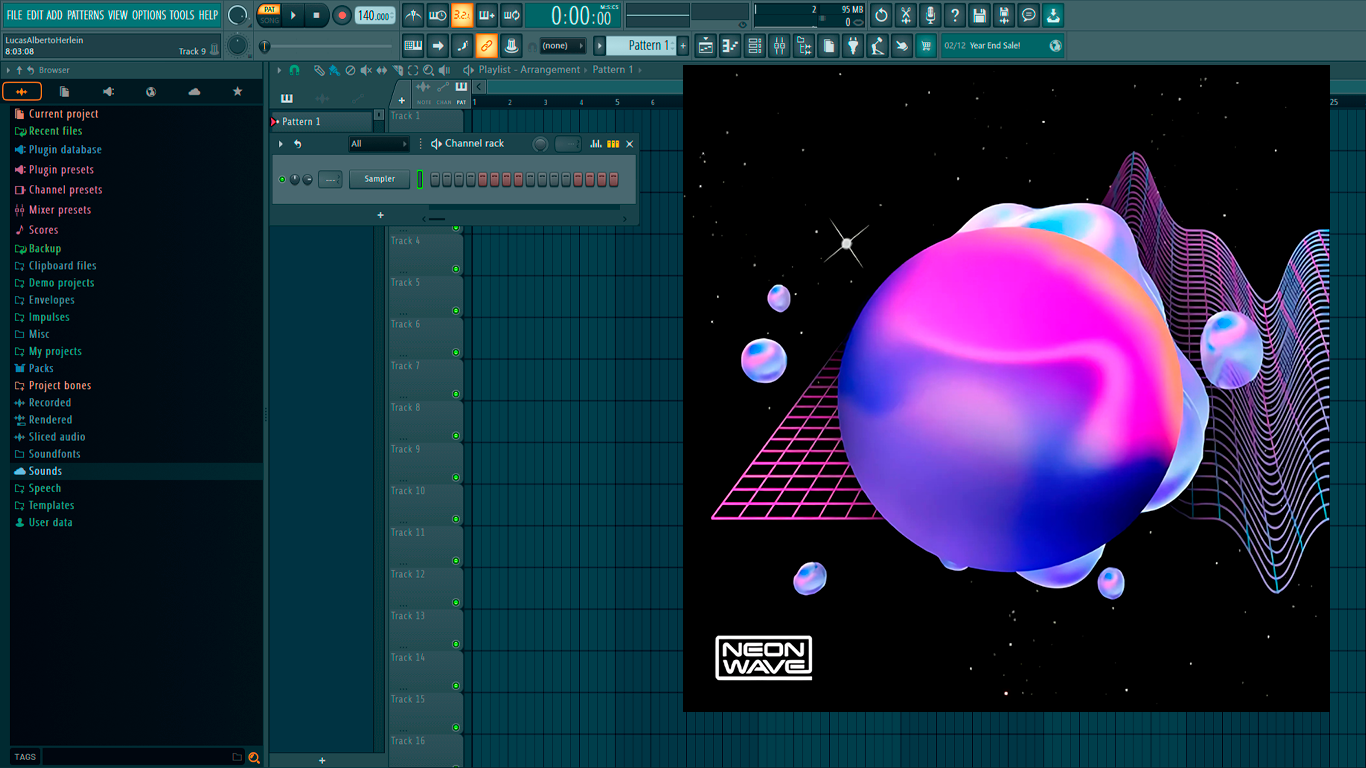
Task: Add a new channel with plus button
Action: [x=380, y=215]
